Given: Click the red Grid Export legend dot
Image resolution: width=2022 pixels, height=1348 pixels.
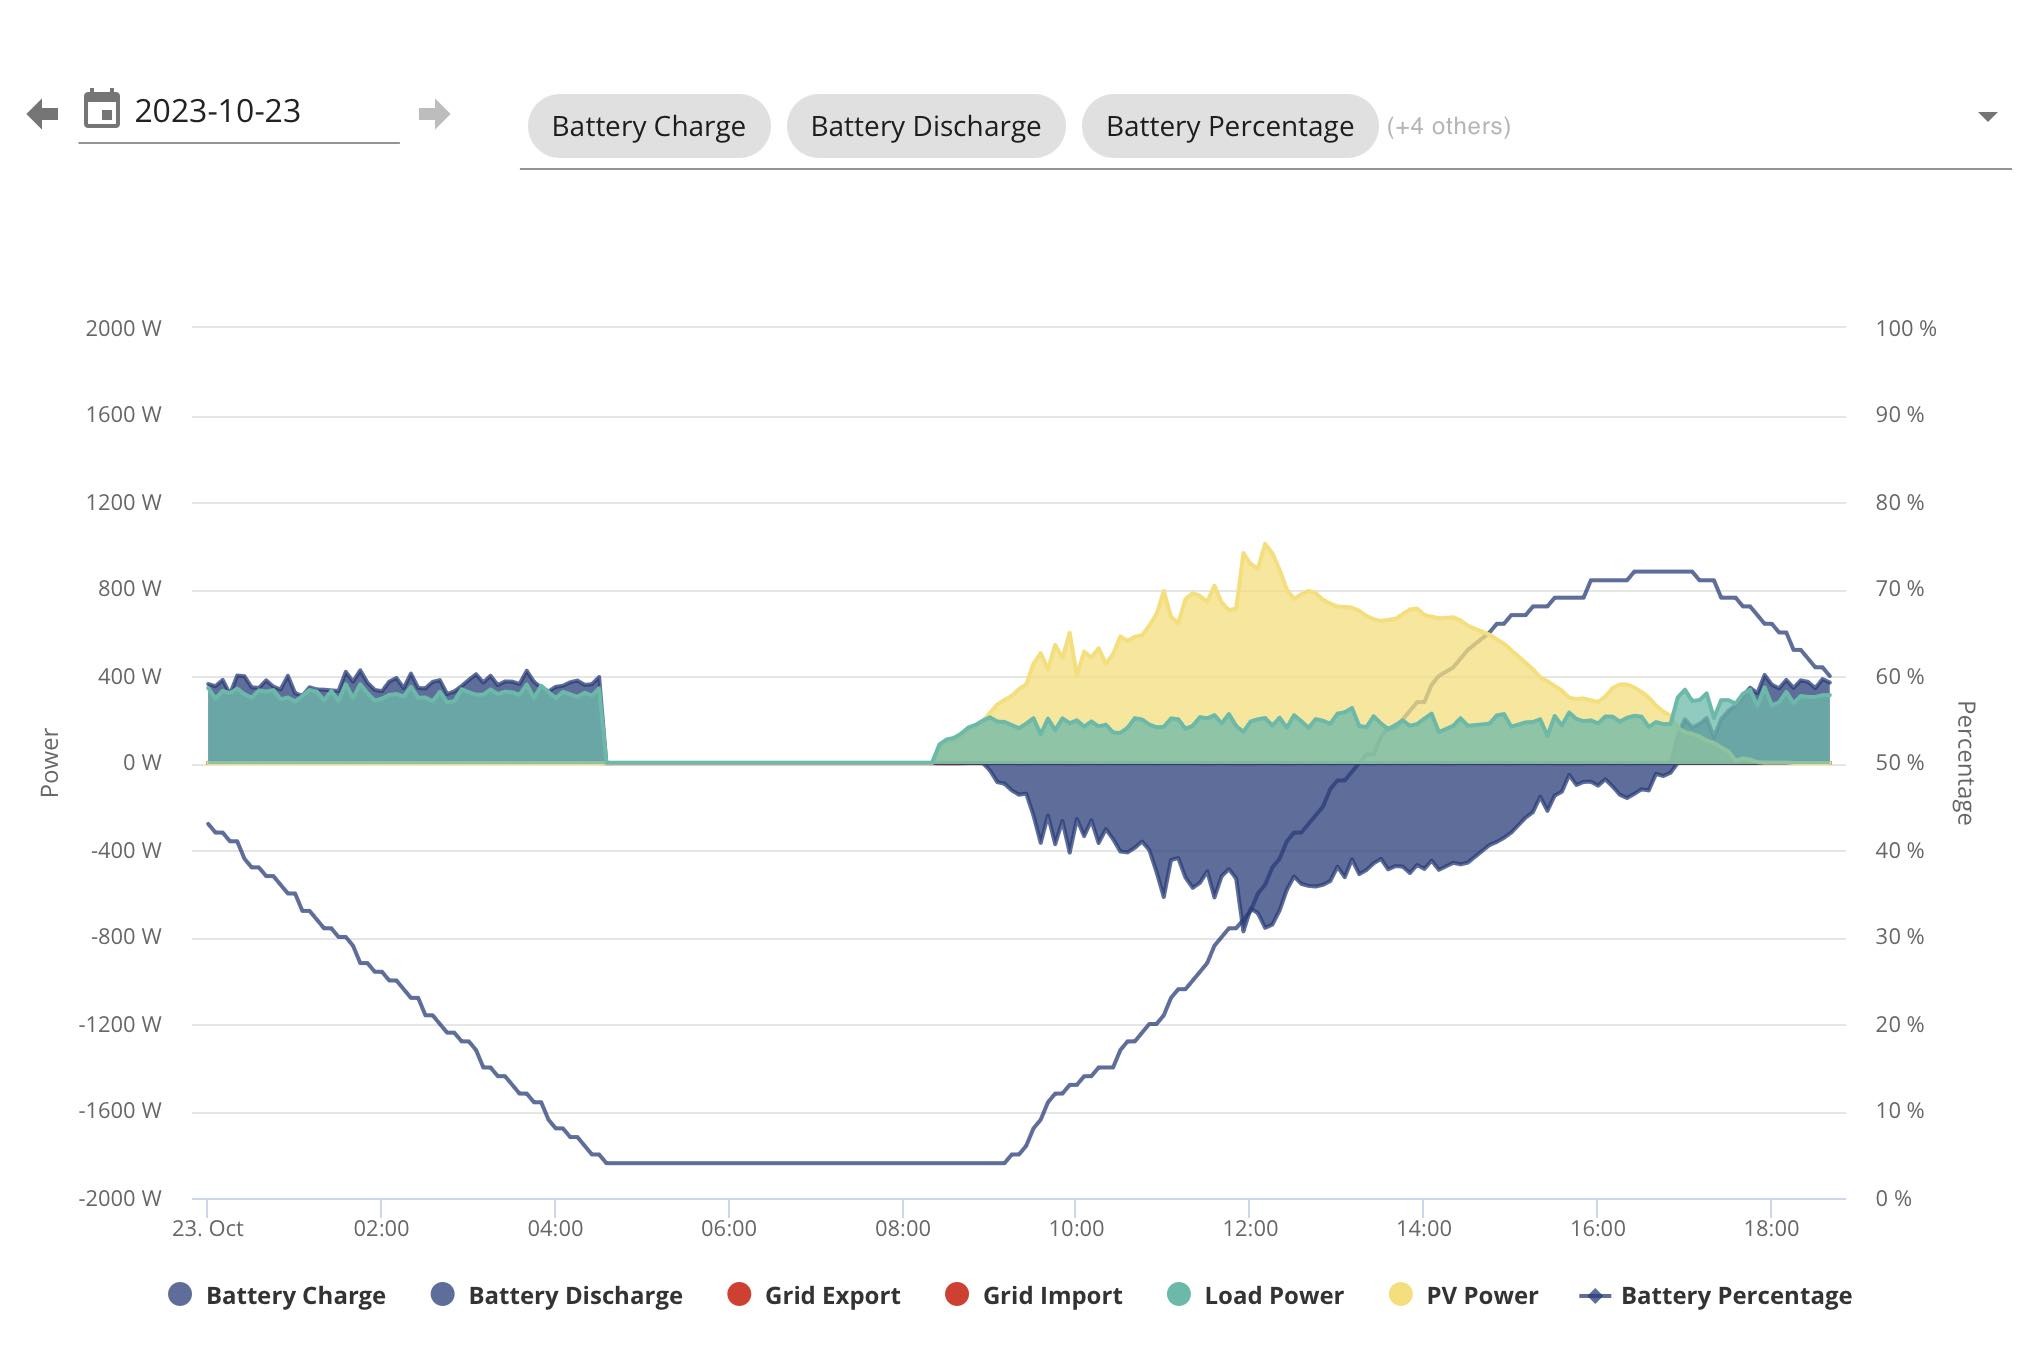Looking at the screenshot, I should 739,1295.
